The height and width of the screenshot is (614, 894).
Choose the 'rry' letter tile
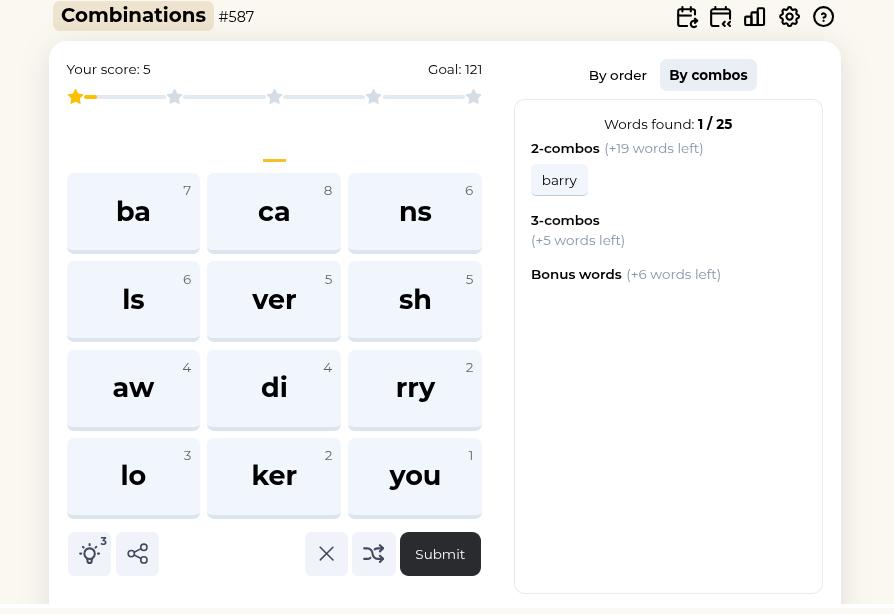(x=415, y=388)
